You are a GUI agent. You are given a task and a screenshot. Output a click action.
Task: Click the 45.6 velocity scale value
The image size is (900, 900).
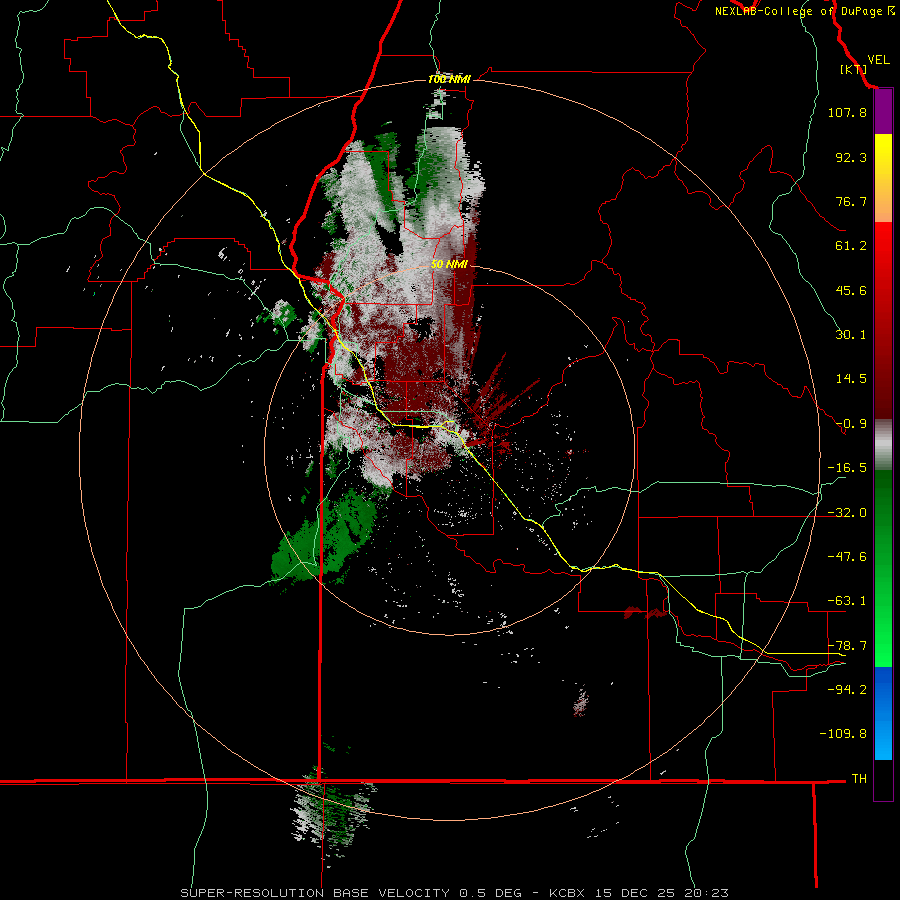(x=851, y=290)
